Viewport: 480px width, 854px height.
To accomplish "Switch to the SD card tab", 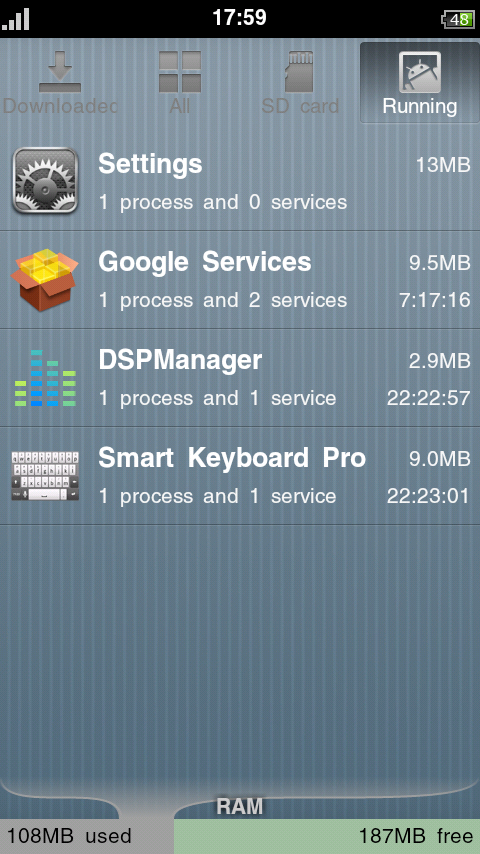I will (300, 82).
